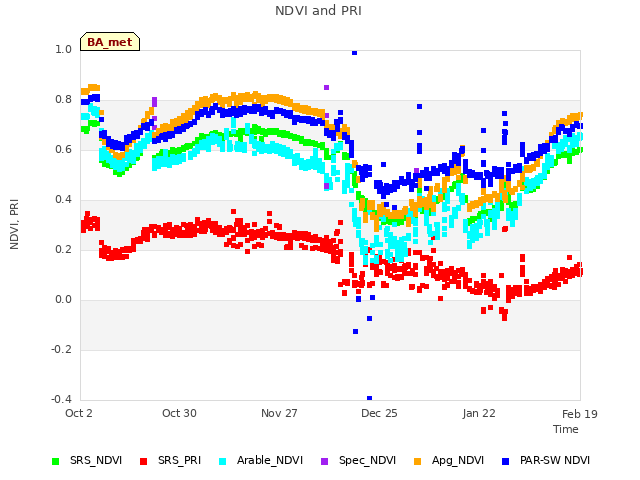This screenshot has width=640, height=480.
Task: Click the 'Oct 30' x-axis label
Action: coord(179,413)
